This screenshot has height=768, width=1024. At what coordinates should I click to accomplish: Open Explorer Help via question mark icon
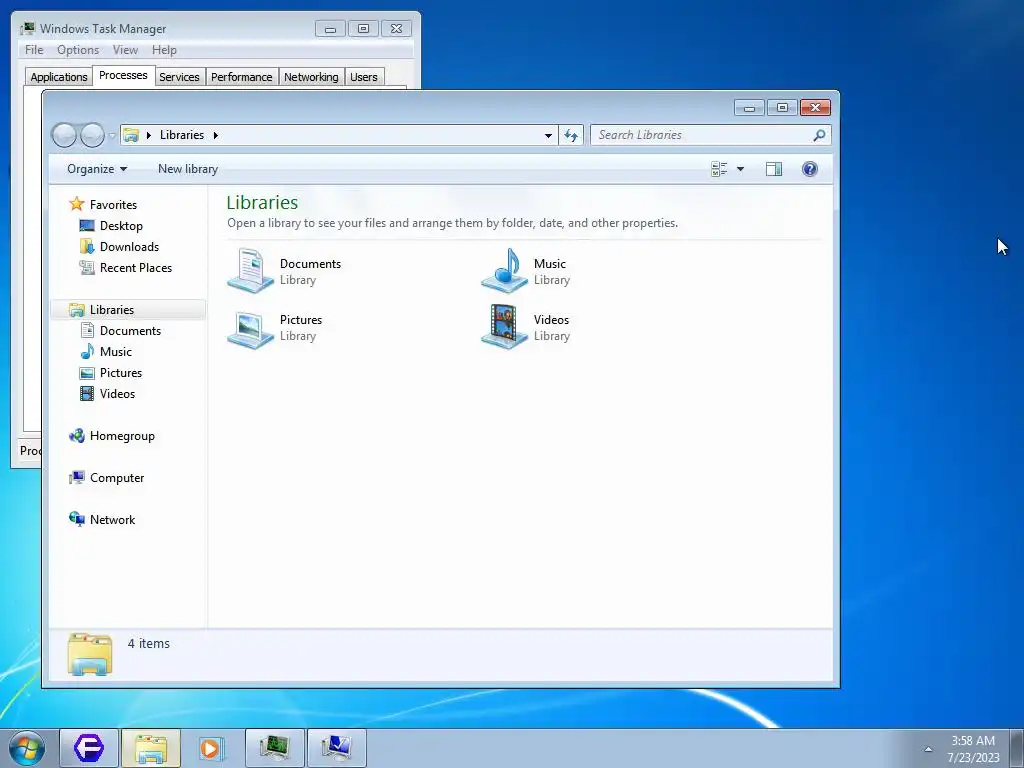click(x=810, y=169)
